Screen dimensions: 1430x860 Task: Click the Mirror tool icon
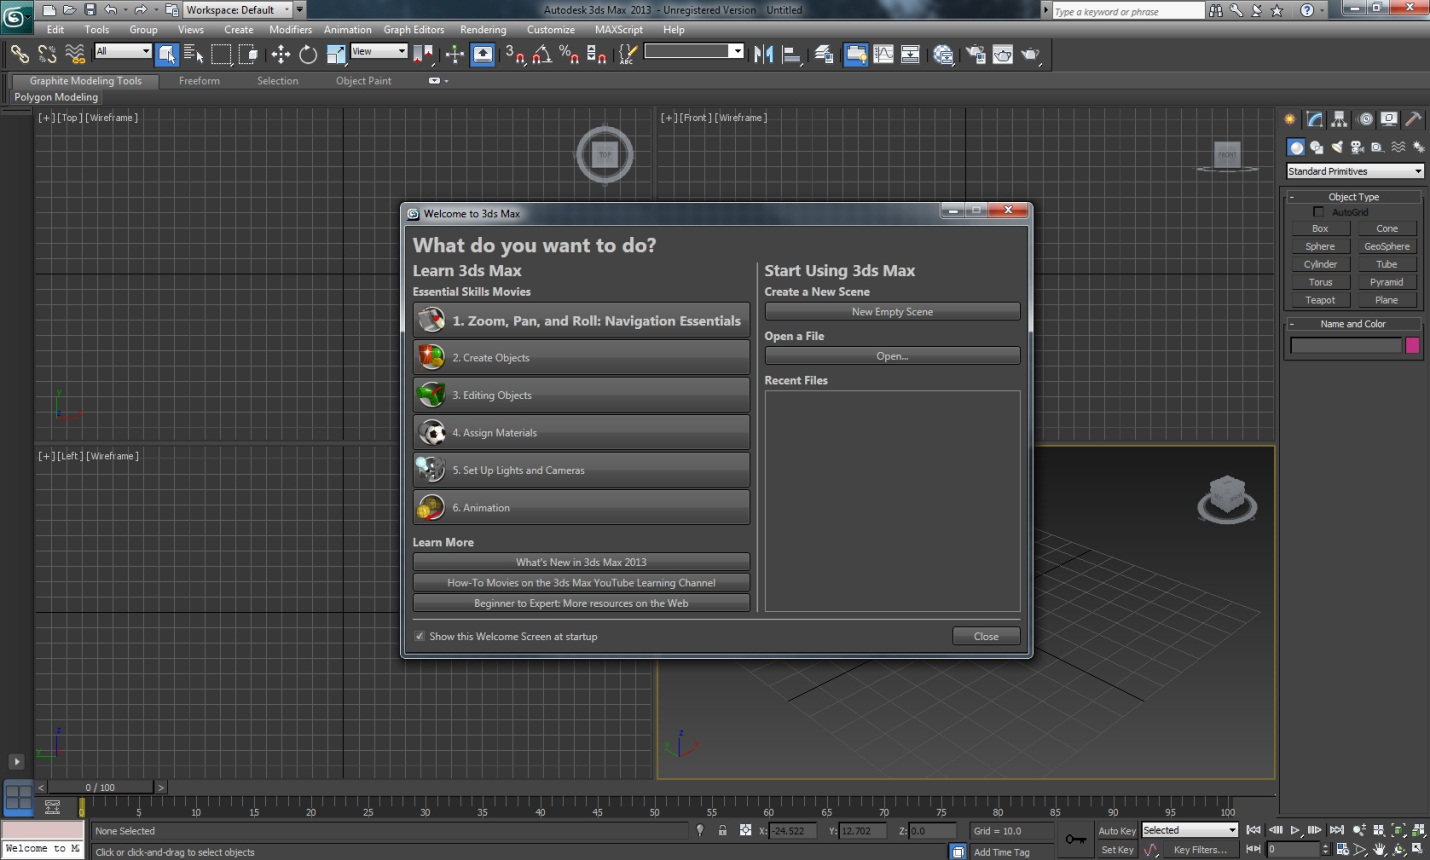click(764, 54)
